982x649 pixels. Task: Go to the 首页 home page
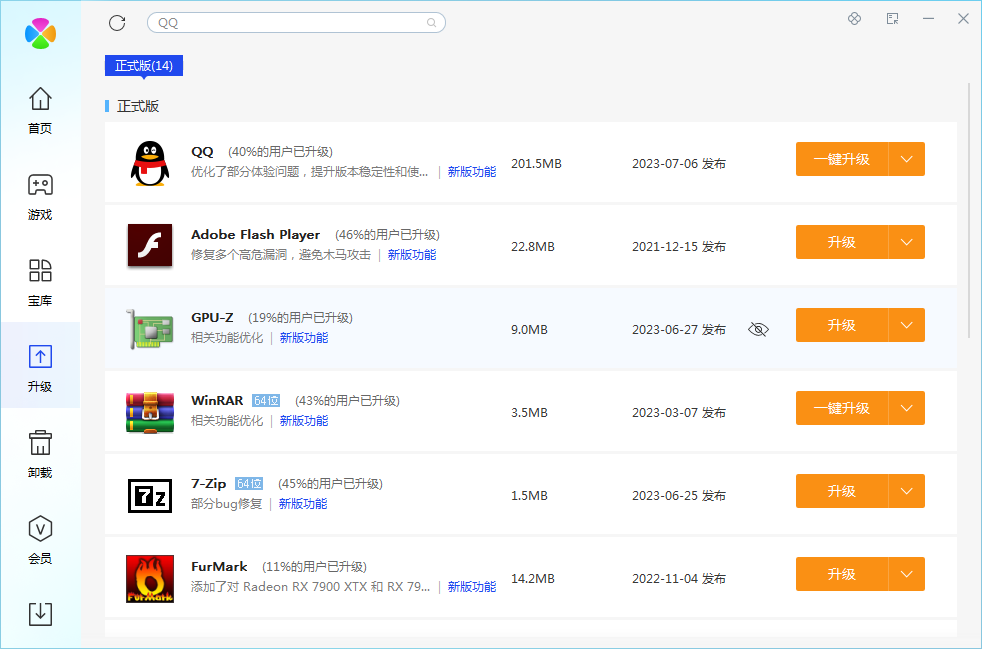coord(40,110)
